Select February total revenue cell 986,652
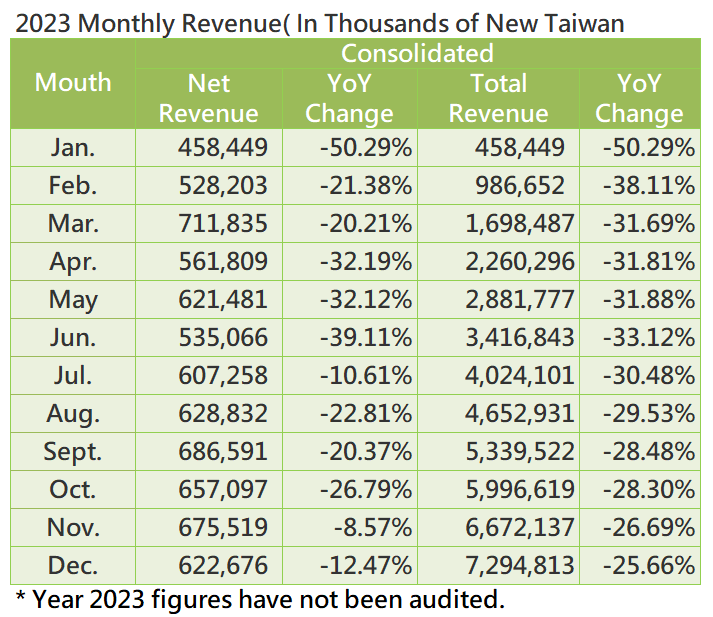The width and height of the screenshot is (713, 617). [518, 186]
